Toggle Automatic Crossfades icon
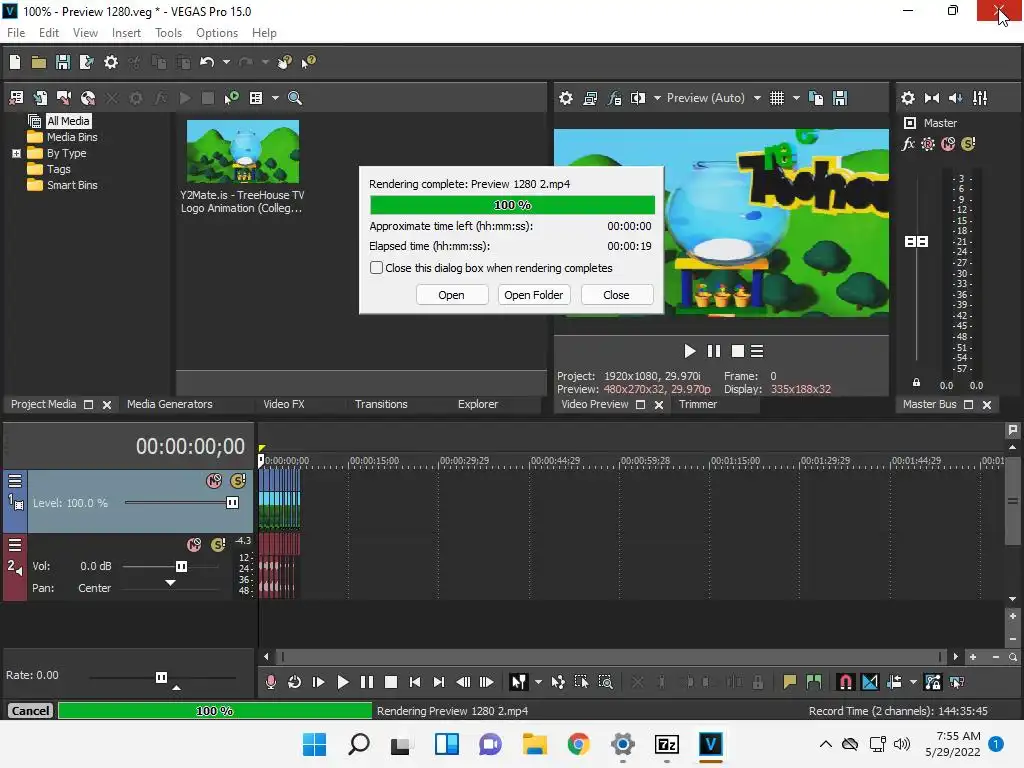 pos(870,682)
